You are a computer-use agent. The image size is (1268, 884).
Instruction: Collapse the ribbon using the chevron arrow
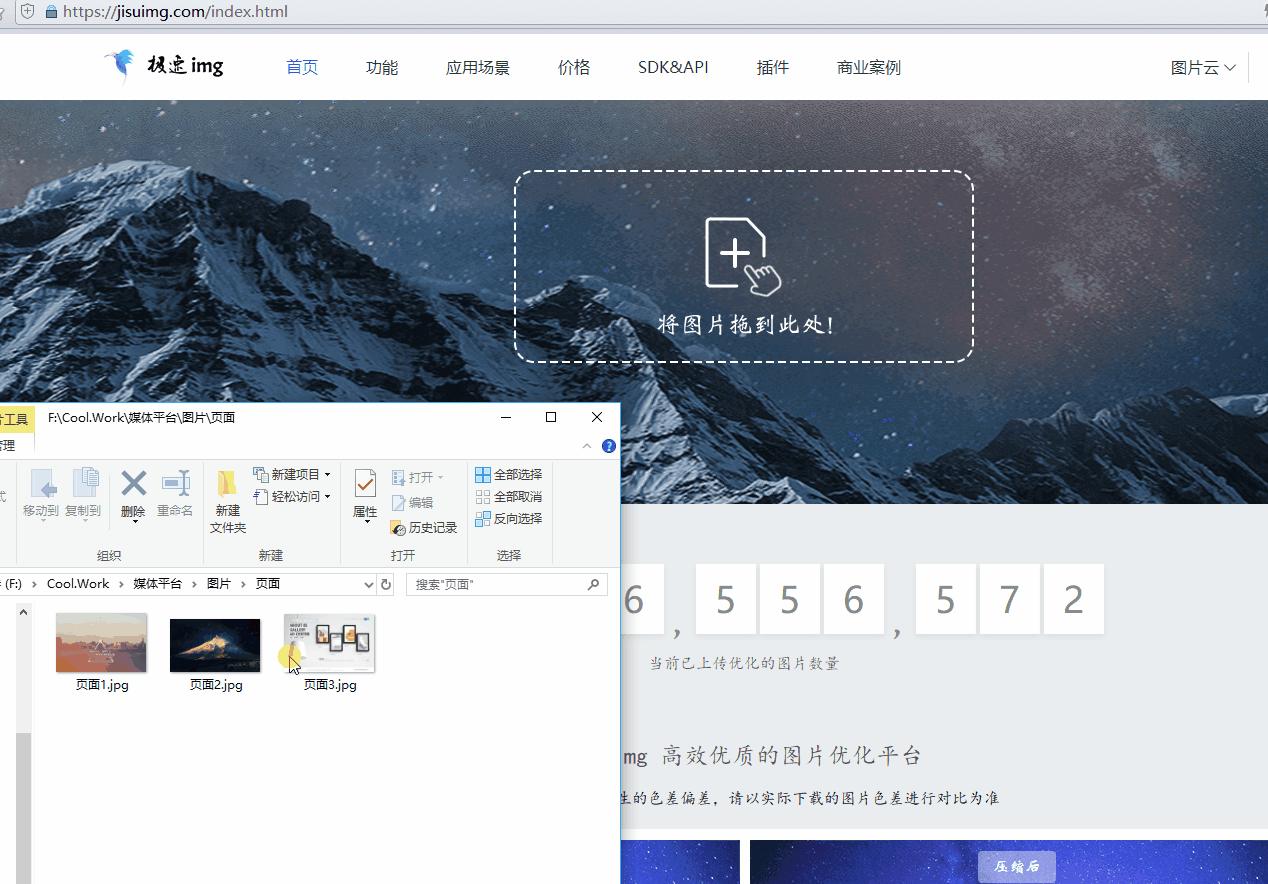click(x=587, y=446)
